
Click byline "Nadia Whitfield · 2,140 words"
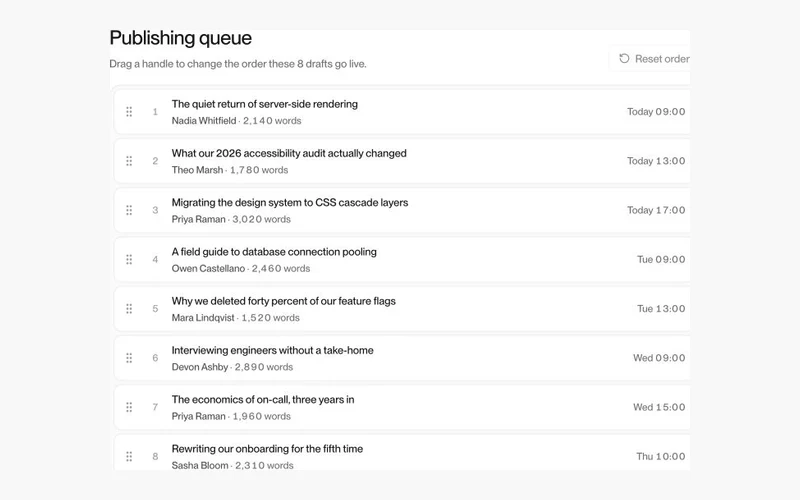pos(236,121)
